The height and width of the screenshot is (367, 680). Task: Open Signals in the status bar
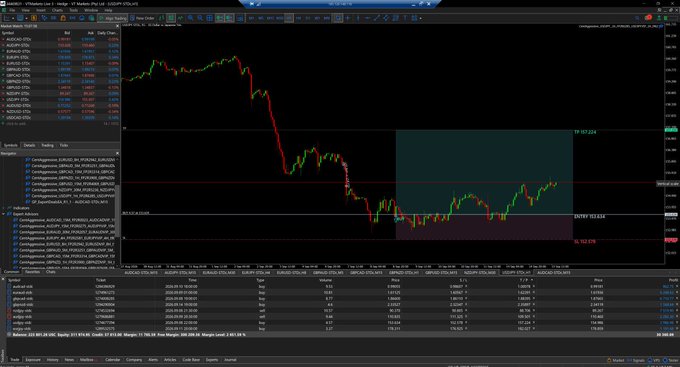[636, 360]
